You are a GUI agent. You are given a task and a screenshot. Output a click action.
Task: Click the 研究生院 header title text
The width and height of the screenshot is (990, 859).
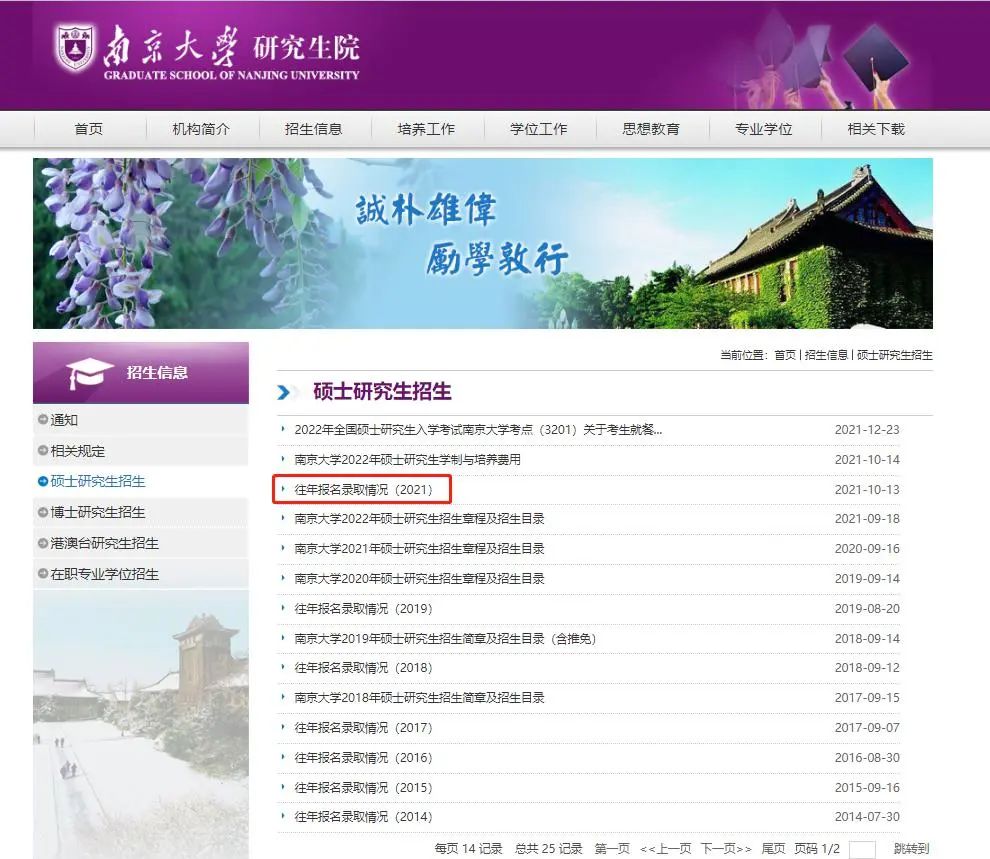[306, 48]
